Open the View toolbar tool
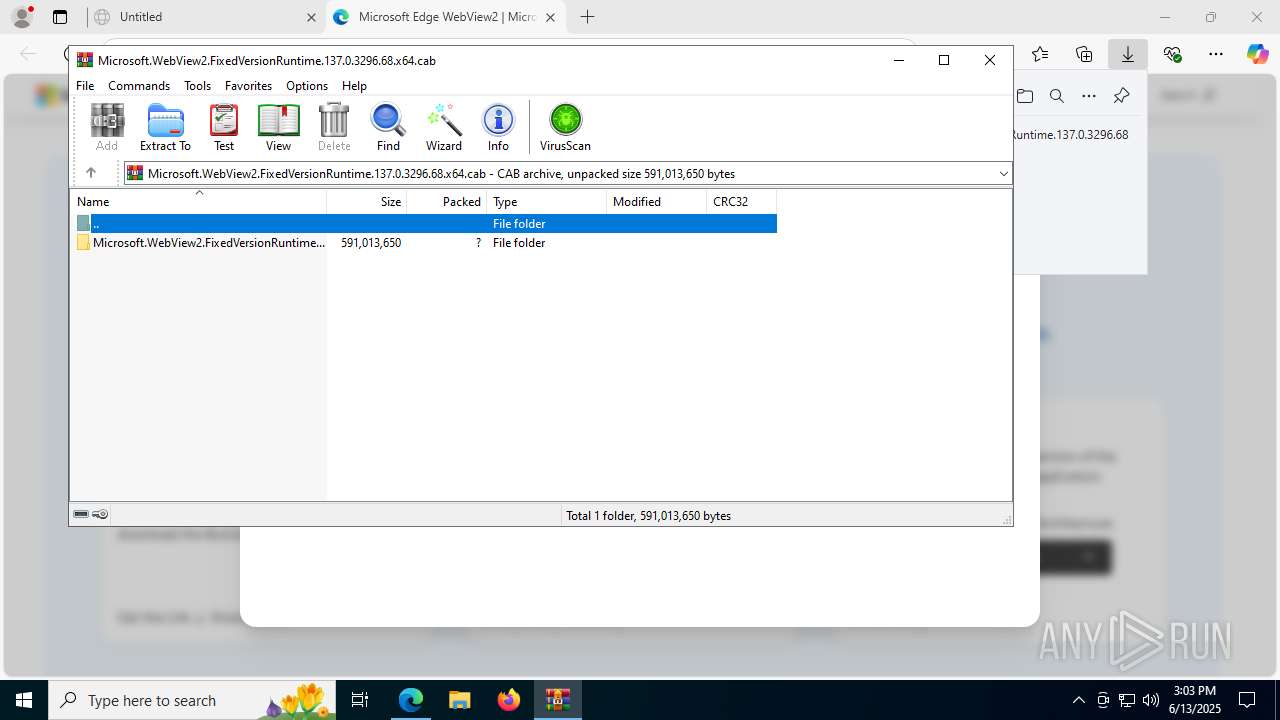Viewport: 1280px width, 720px height. [x=278, y=127]
